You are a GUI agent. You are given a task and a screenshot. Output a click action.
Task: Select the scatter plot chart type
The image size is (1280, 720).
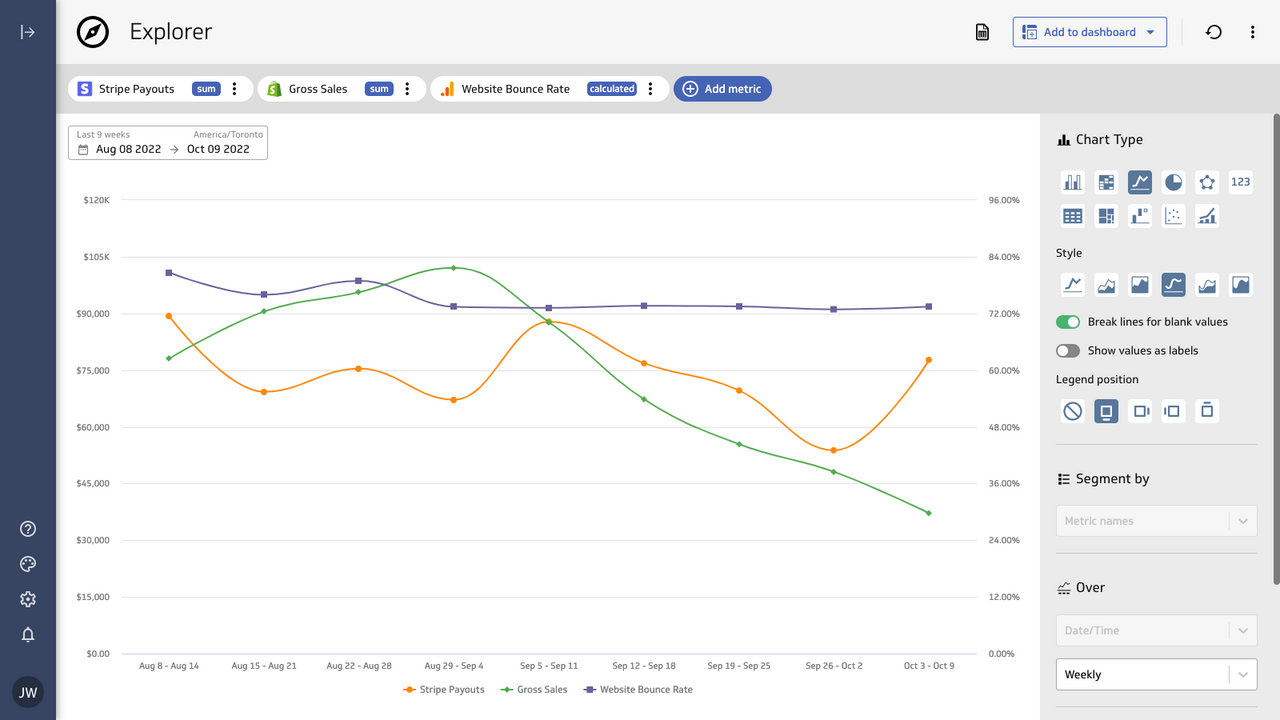(1174, 216)
